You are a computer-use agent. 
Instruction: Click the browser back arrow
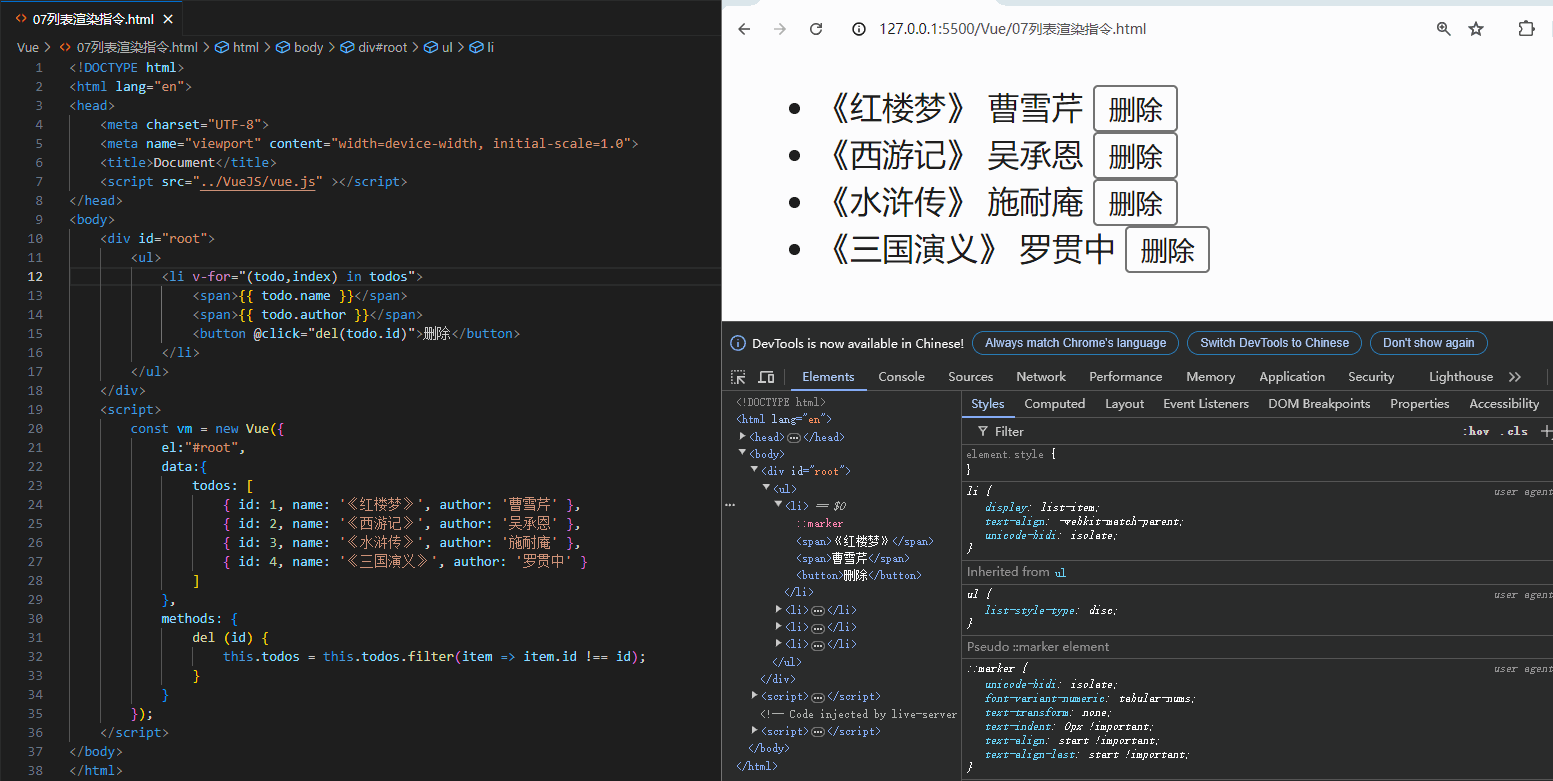[x=744, y=29]
